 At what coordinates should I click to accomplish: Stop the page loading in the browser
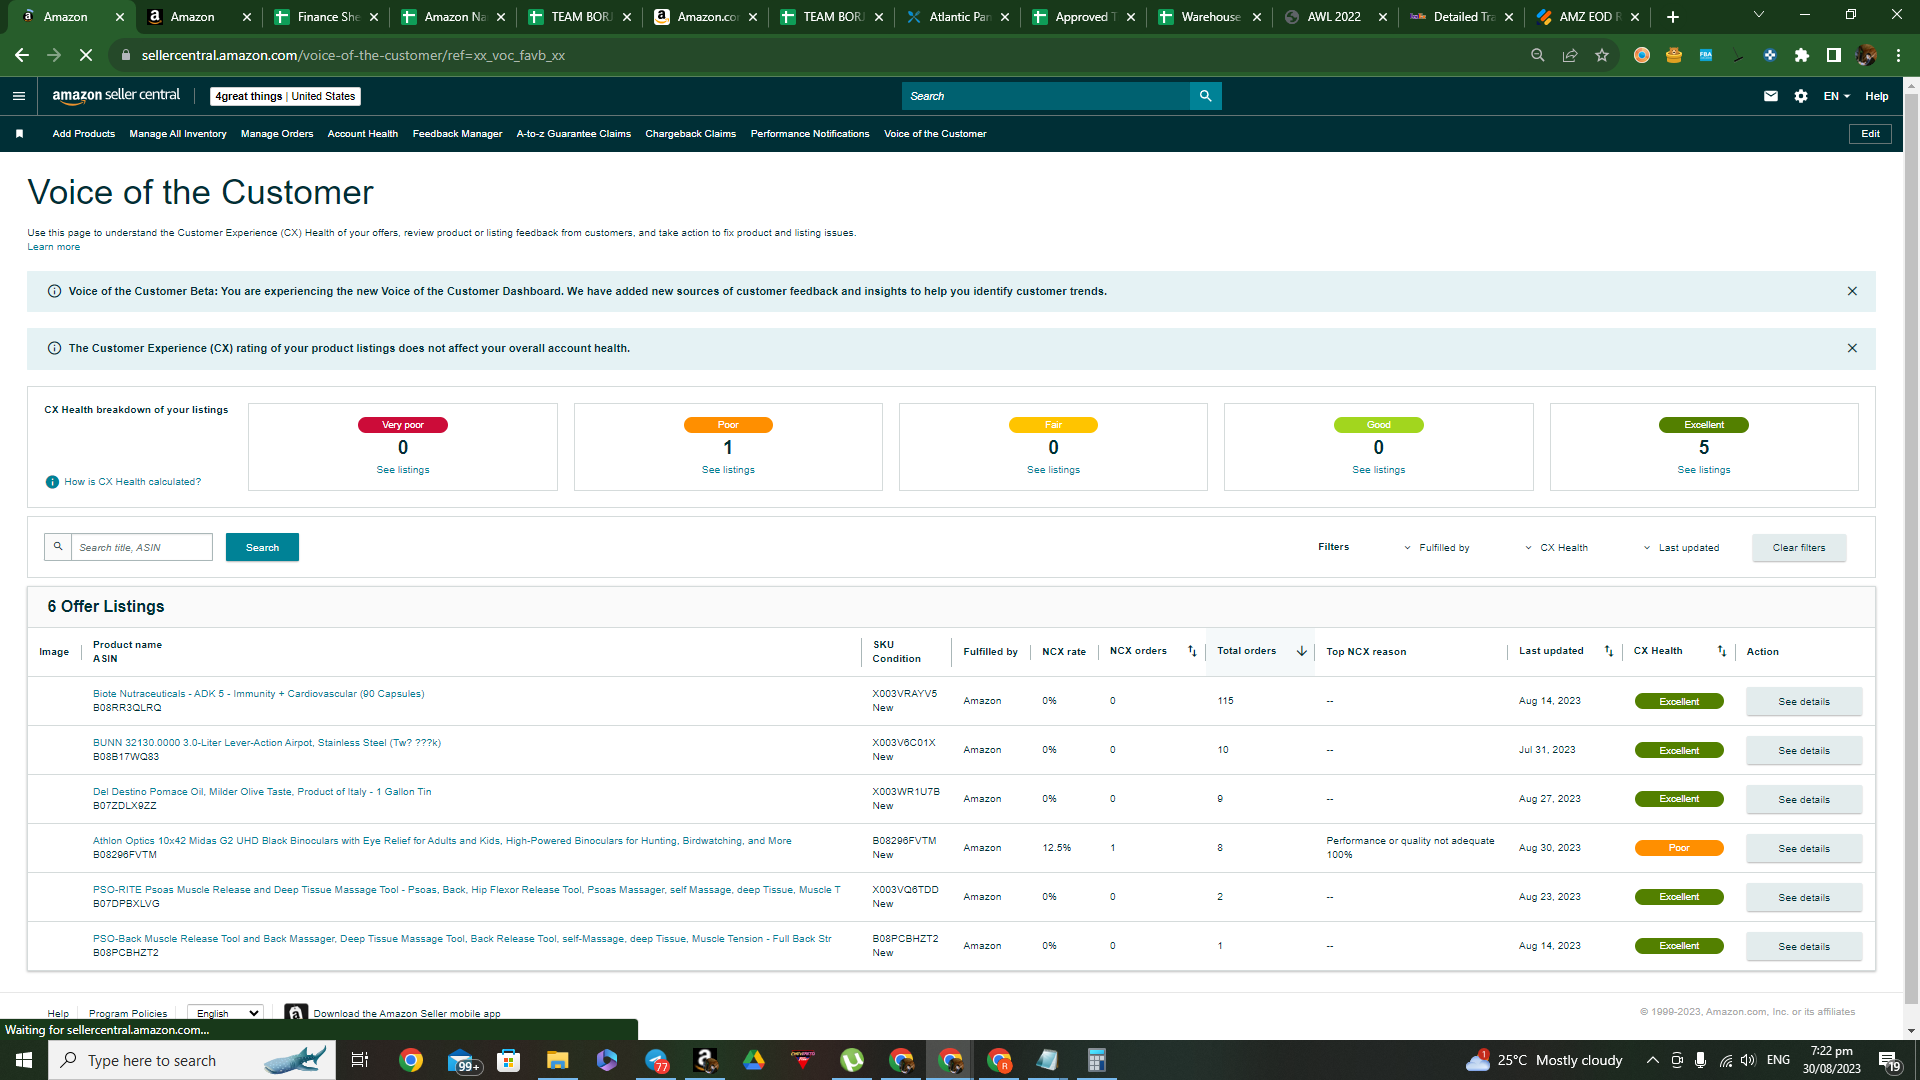(86, 55)
